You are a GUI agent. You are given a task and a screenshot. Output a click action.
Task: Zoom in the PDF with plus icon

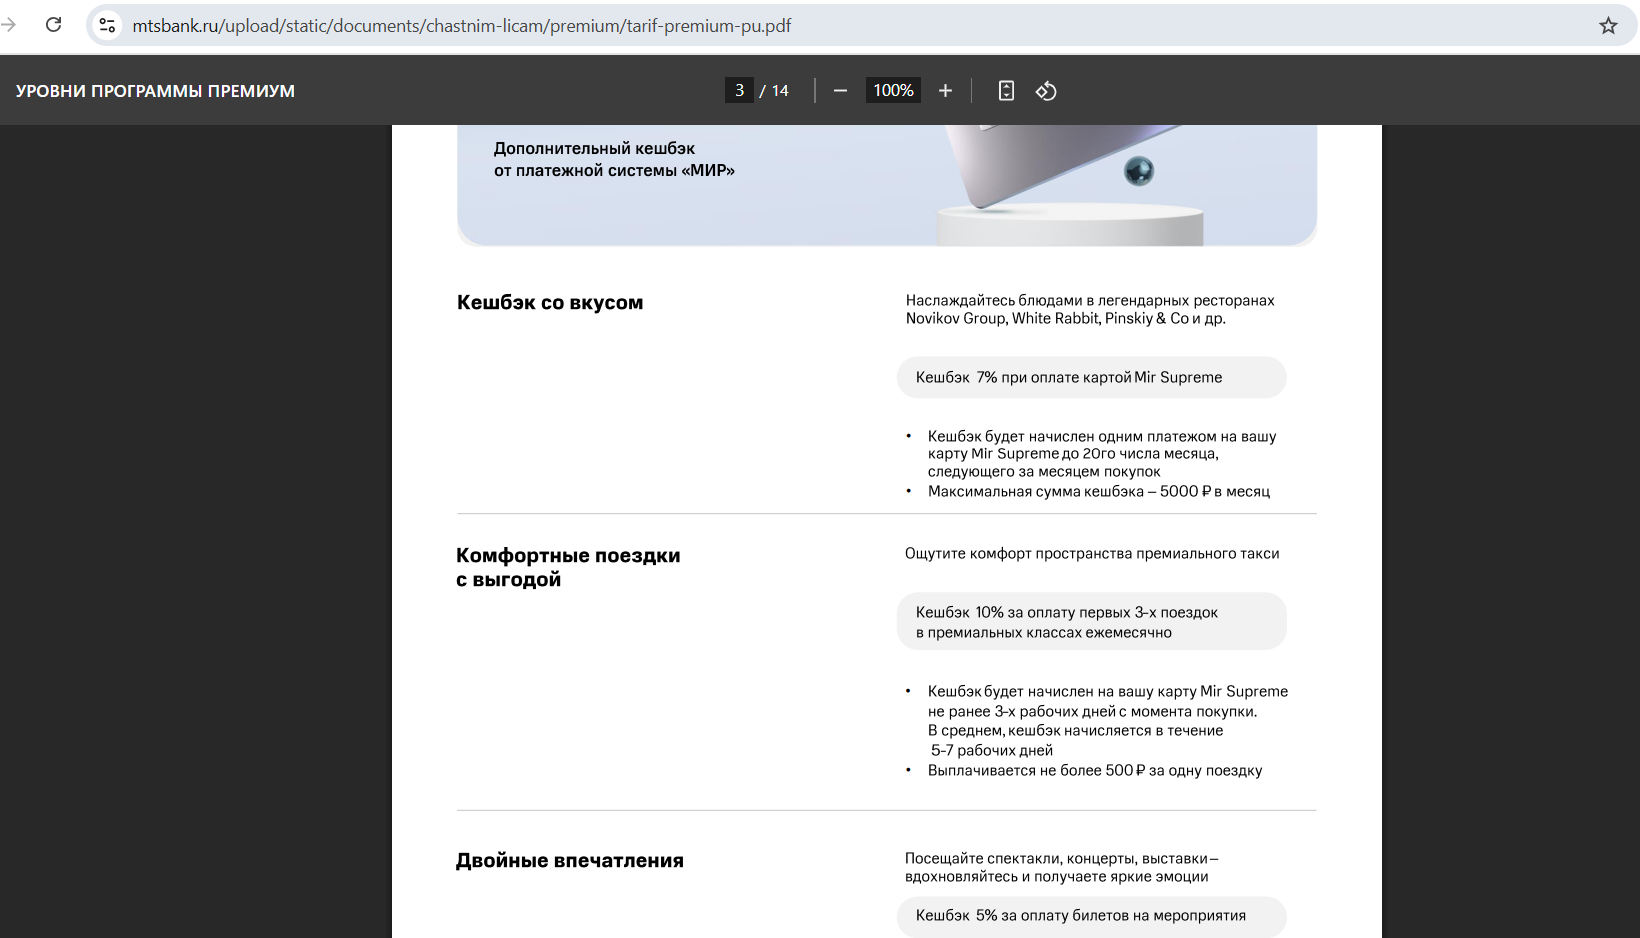point(945,91)
